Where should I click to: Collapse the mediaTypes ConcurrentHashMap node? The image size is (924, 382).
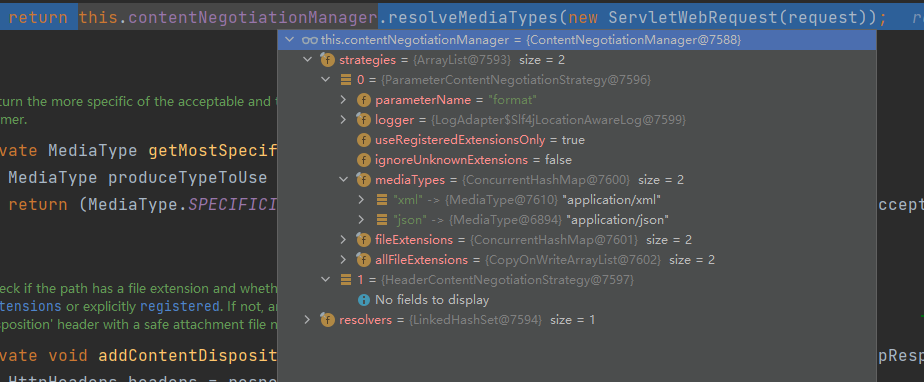click(x=344, y=180)
